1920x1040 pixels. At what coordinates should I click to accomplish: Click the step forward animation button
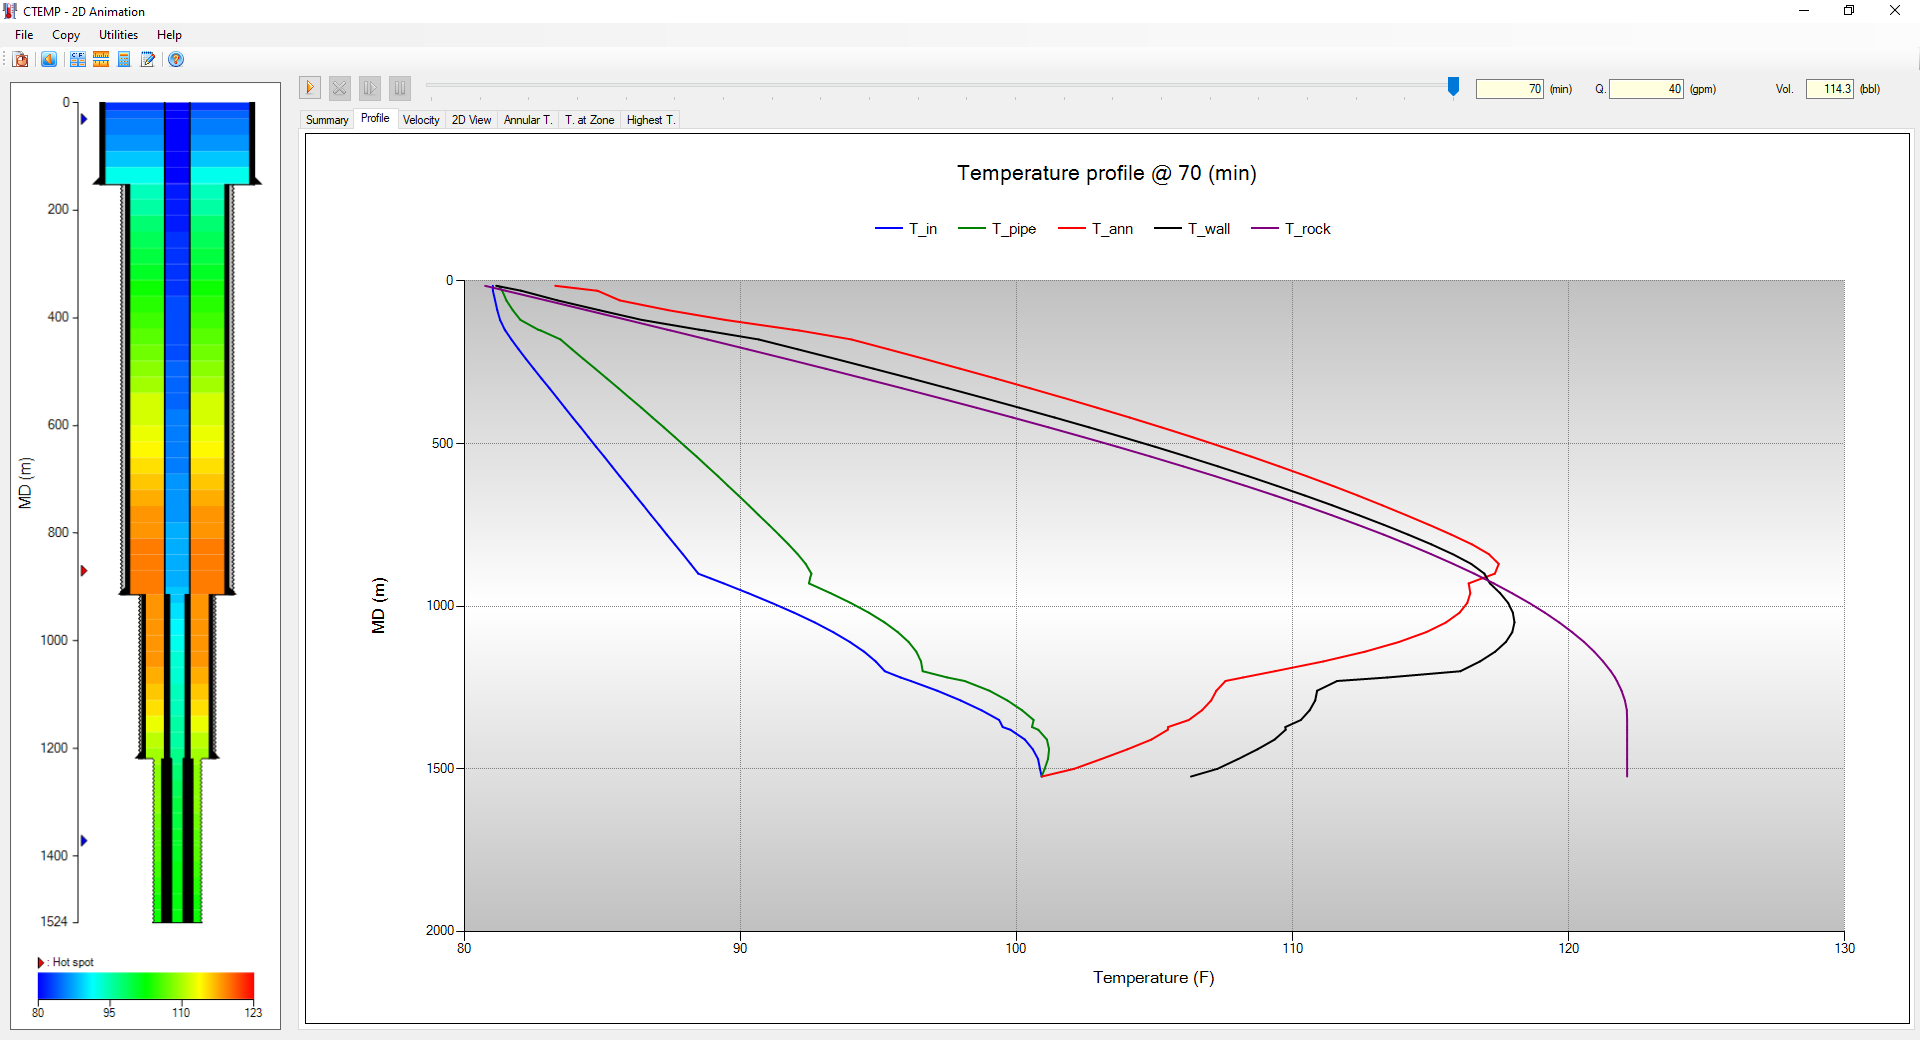tap(370, 88)
